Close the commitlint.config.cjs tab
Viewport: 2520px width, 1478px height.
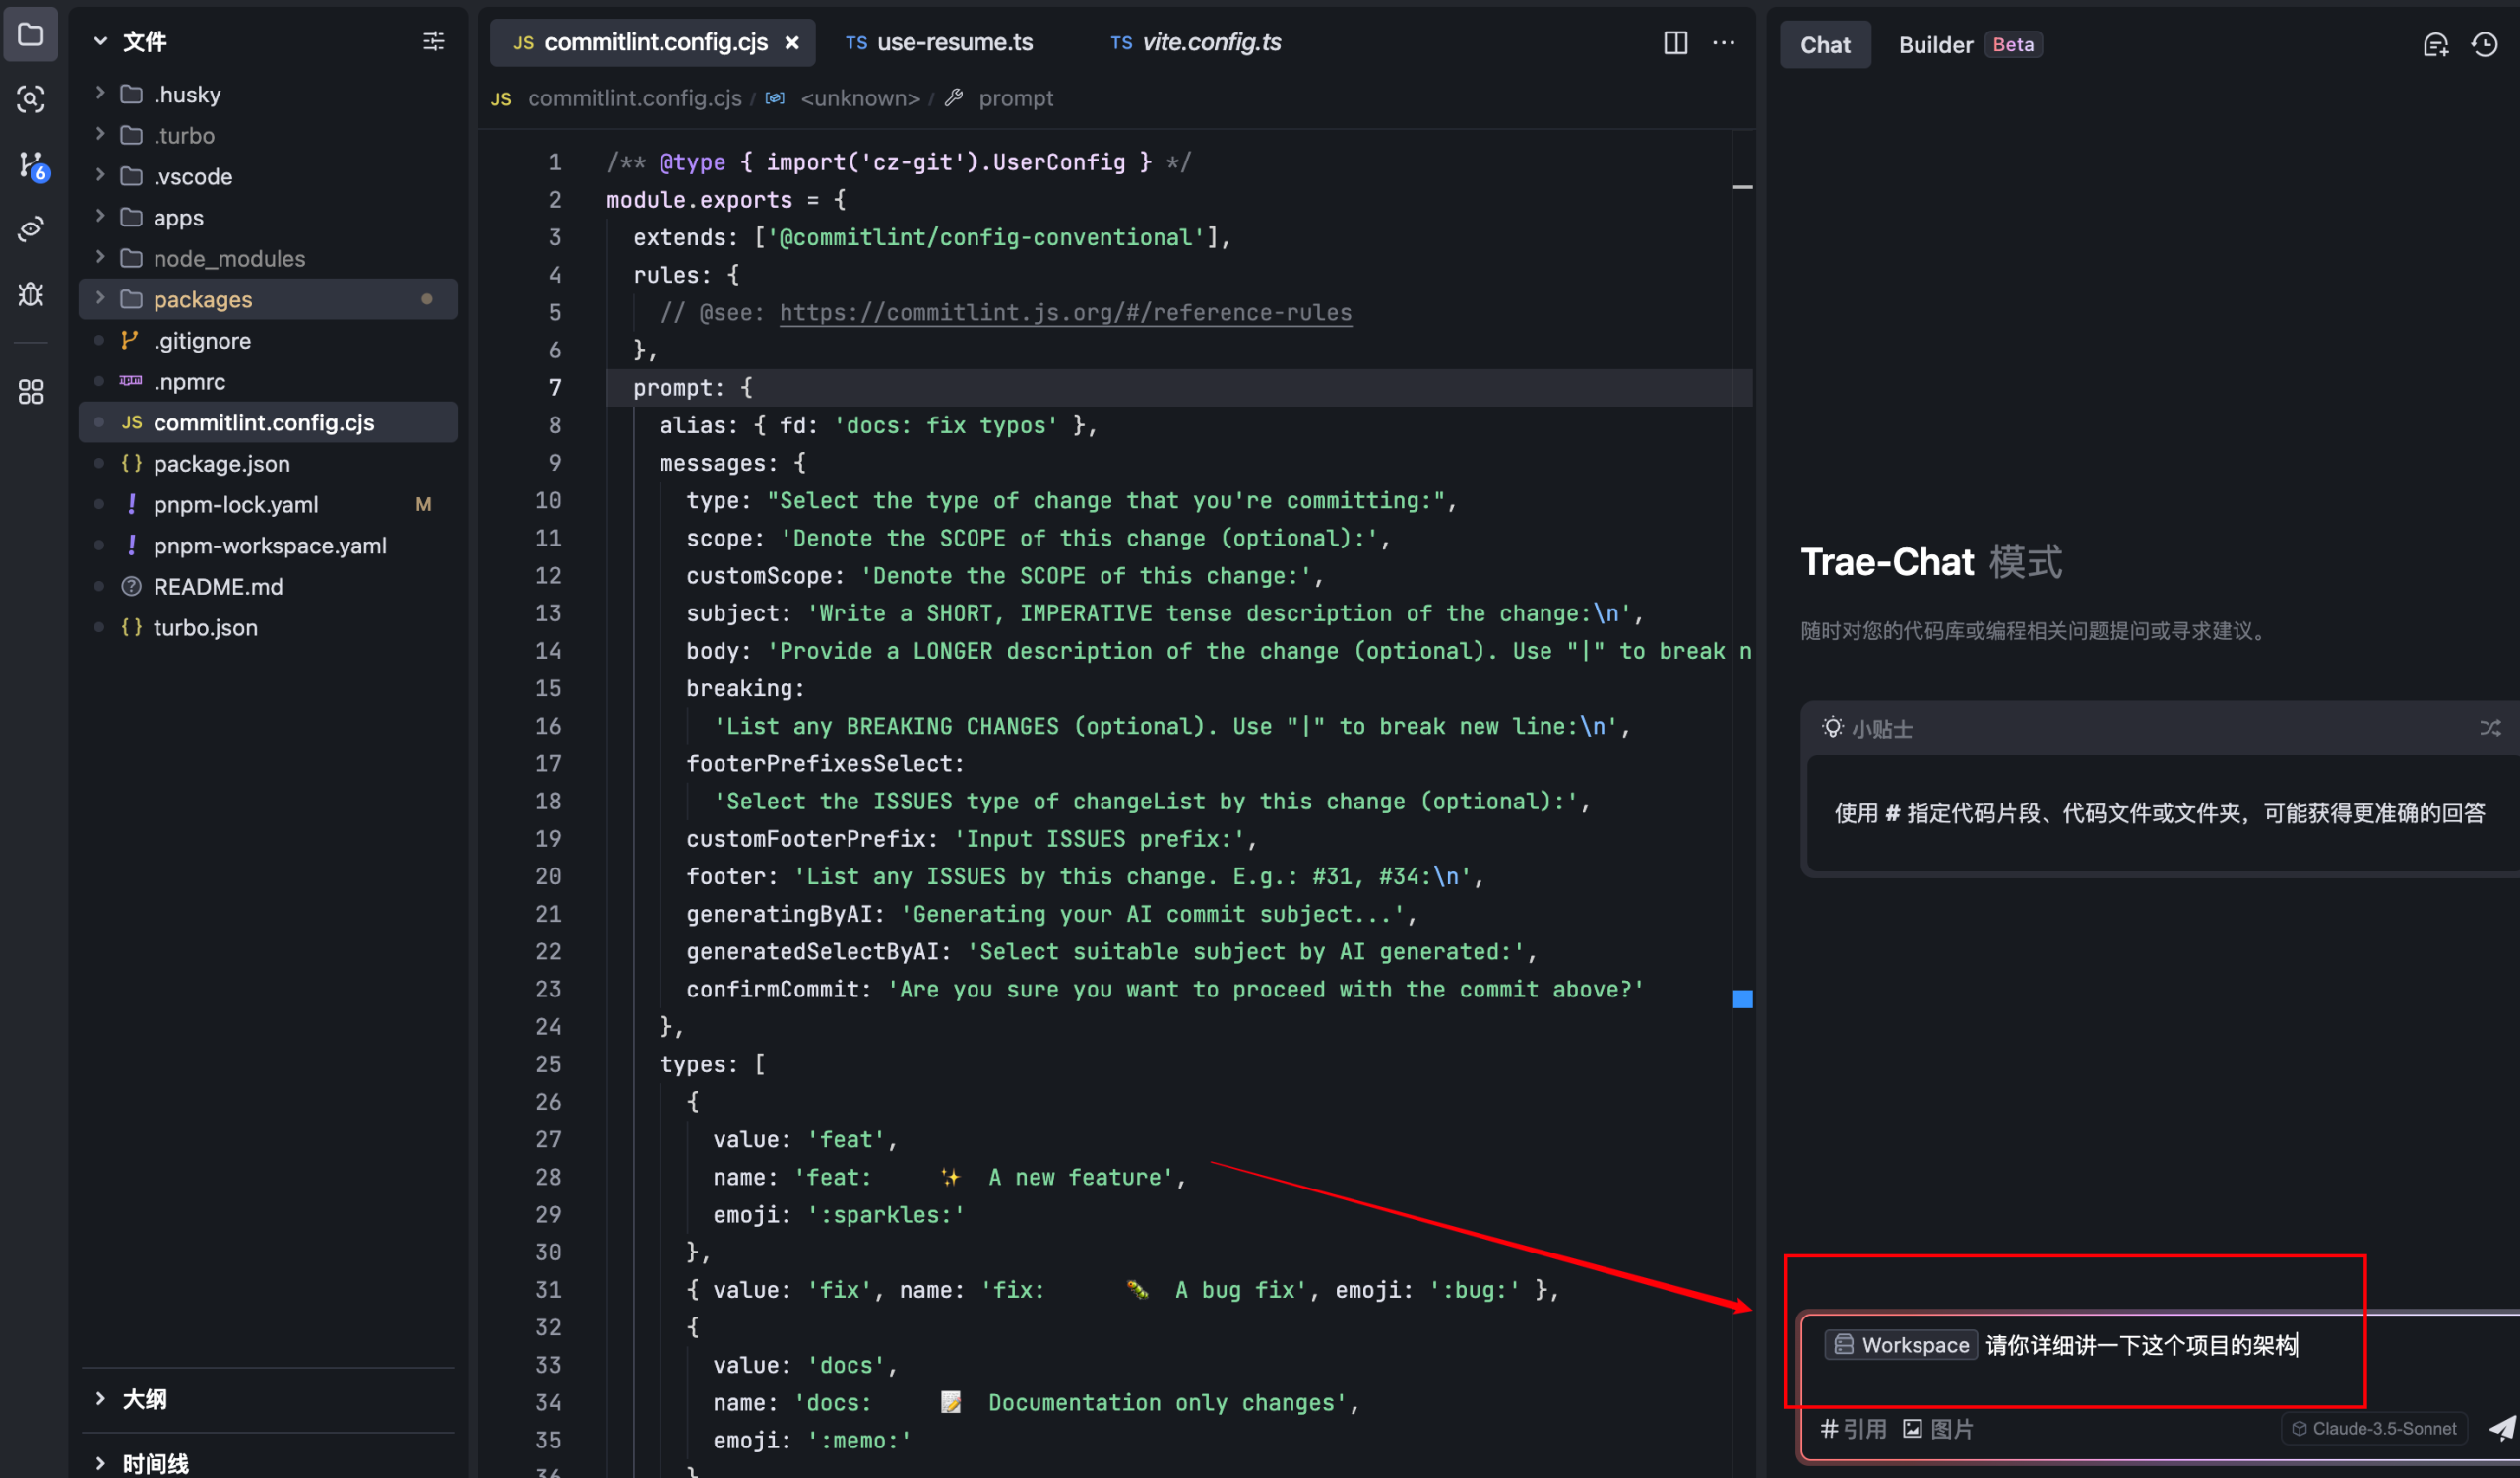click(792, 43)
